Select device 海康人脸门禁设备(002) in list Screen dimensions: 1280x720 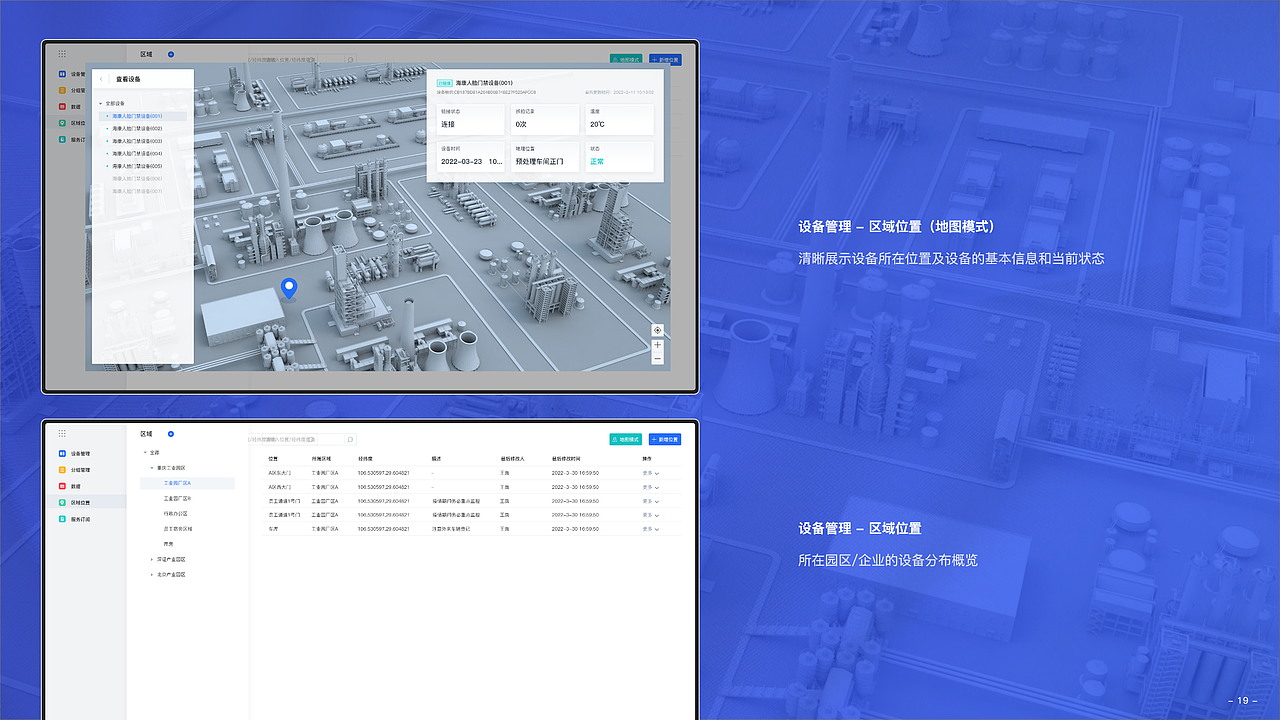click(x=137, y=129)
